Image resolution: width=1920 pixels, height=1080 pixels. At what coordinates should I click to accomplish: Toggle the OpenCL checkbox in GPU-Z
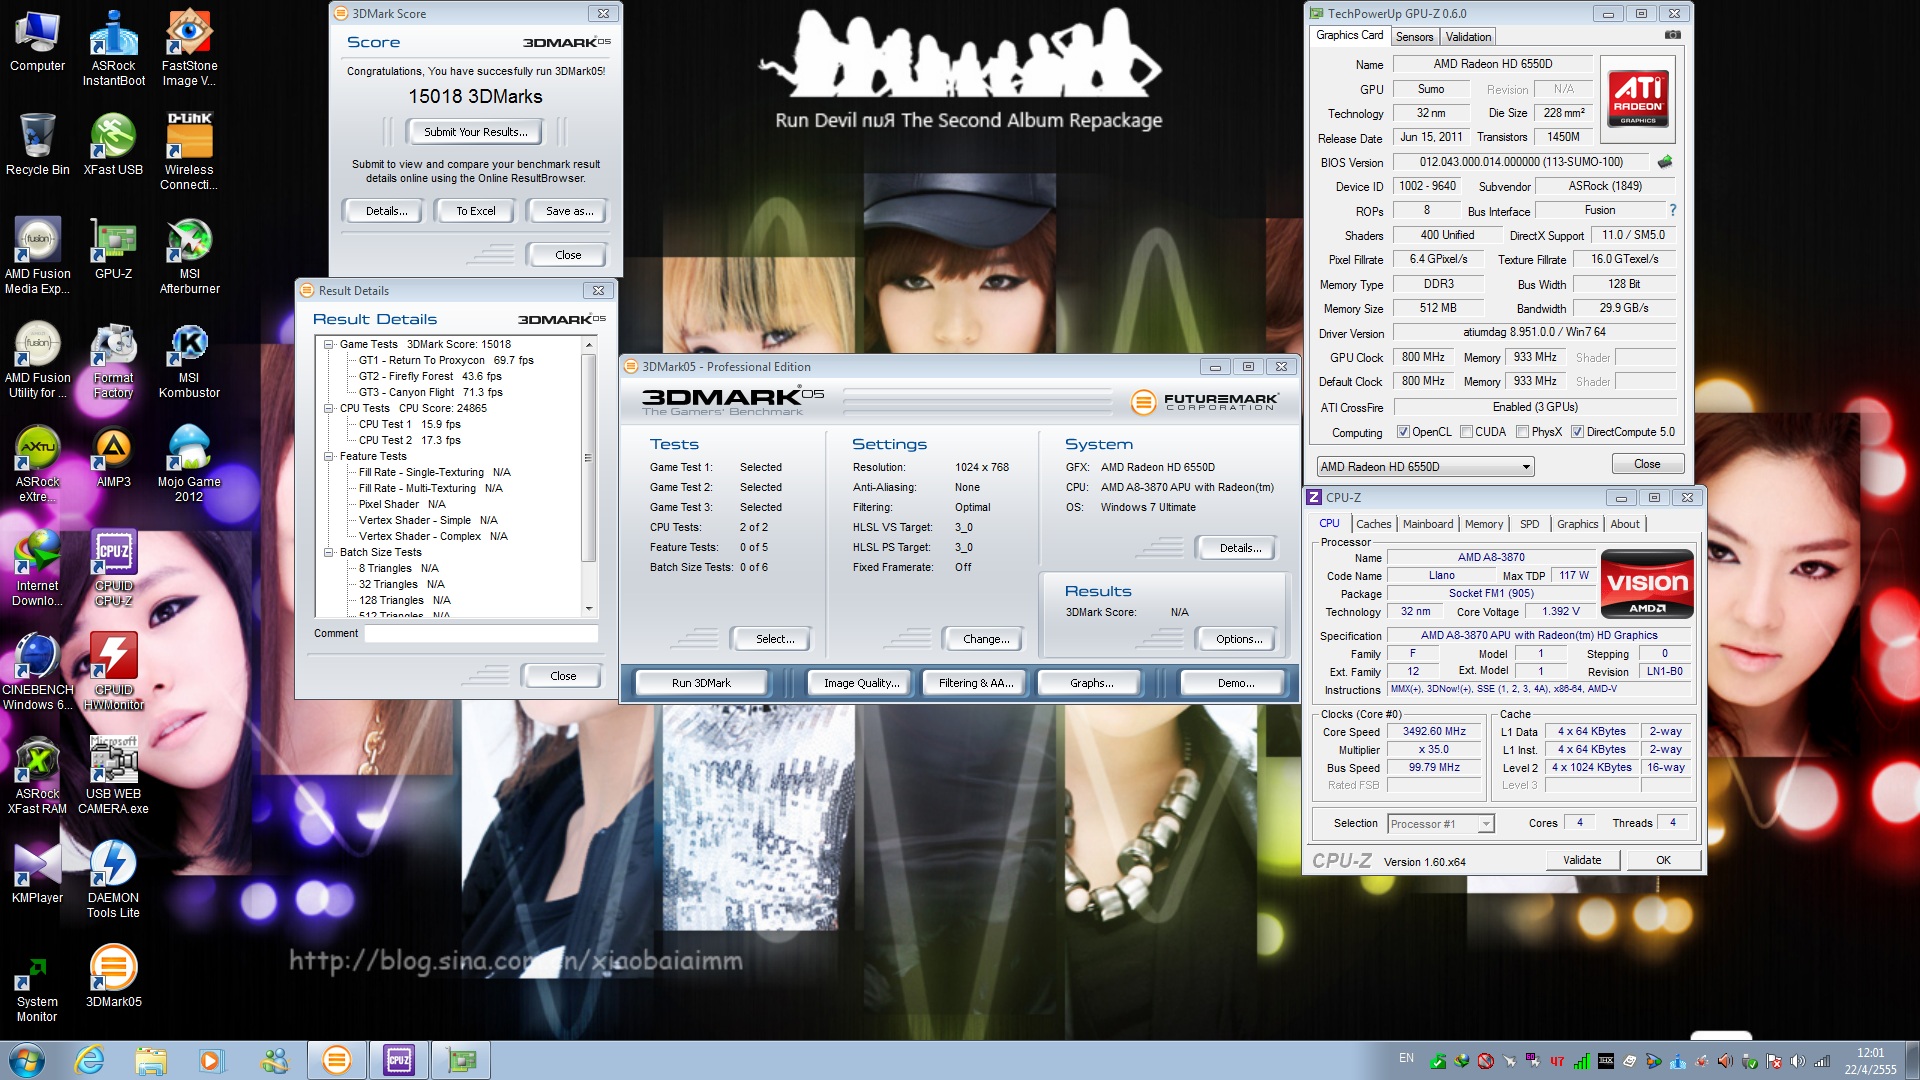(x=1403, y=432)
